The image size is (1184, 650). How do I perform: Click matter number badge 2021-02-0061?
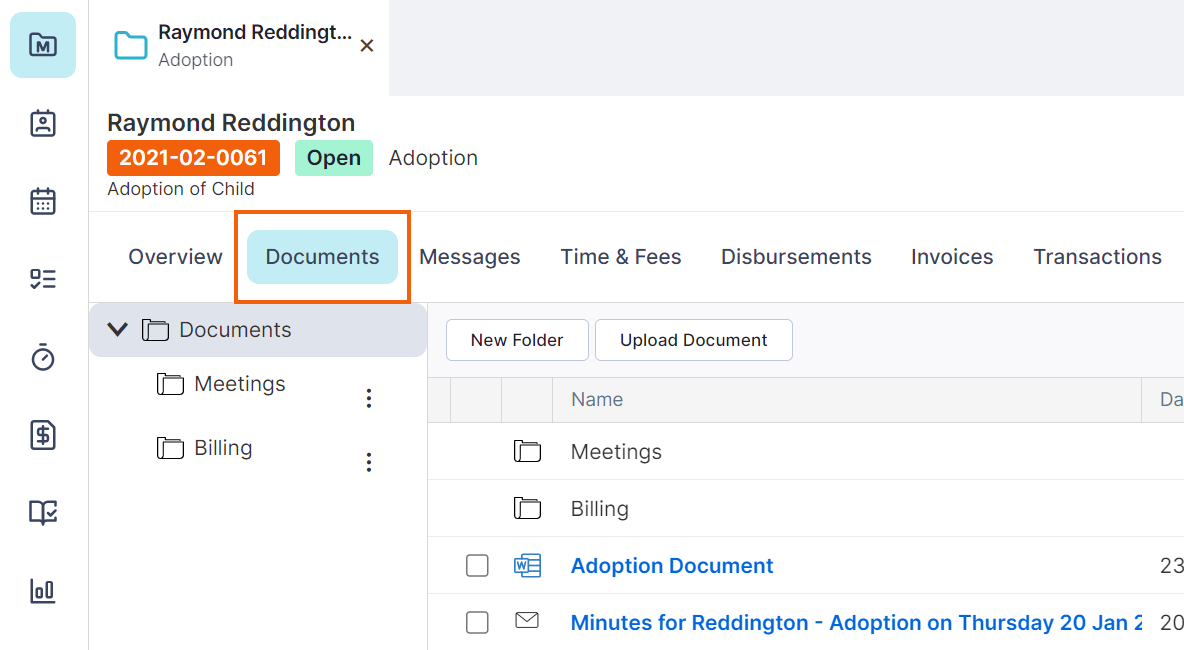click(x=193, y=158)
